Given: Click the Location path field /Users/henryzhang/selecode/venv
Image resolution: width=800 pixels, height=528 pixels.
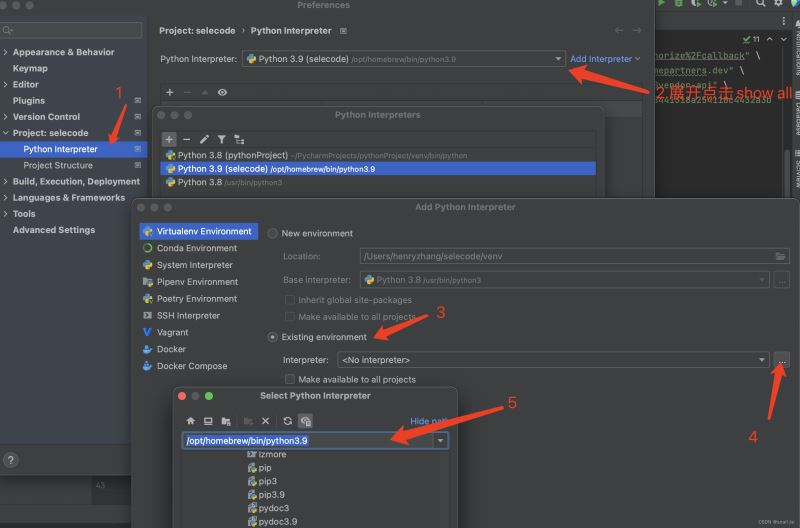Looking at the screenshot, I should [574, 256].
